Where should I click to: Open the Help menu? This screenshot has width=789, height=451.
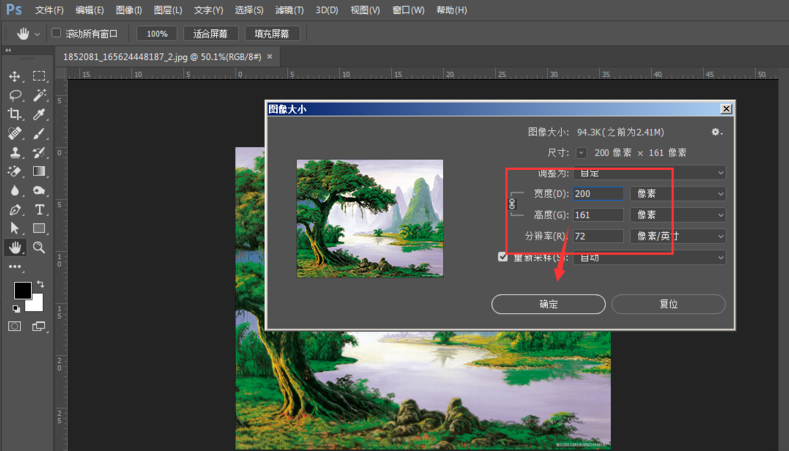tap(452, 10)
